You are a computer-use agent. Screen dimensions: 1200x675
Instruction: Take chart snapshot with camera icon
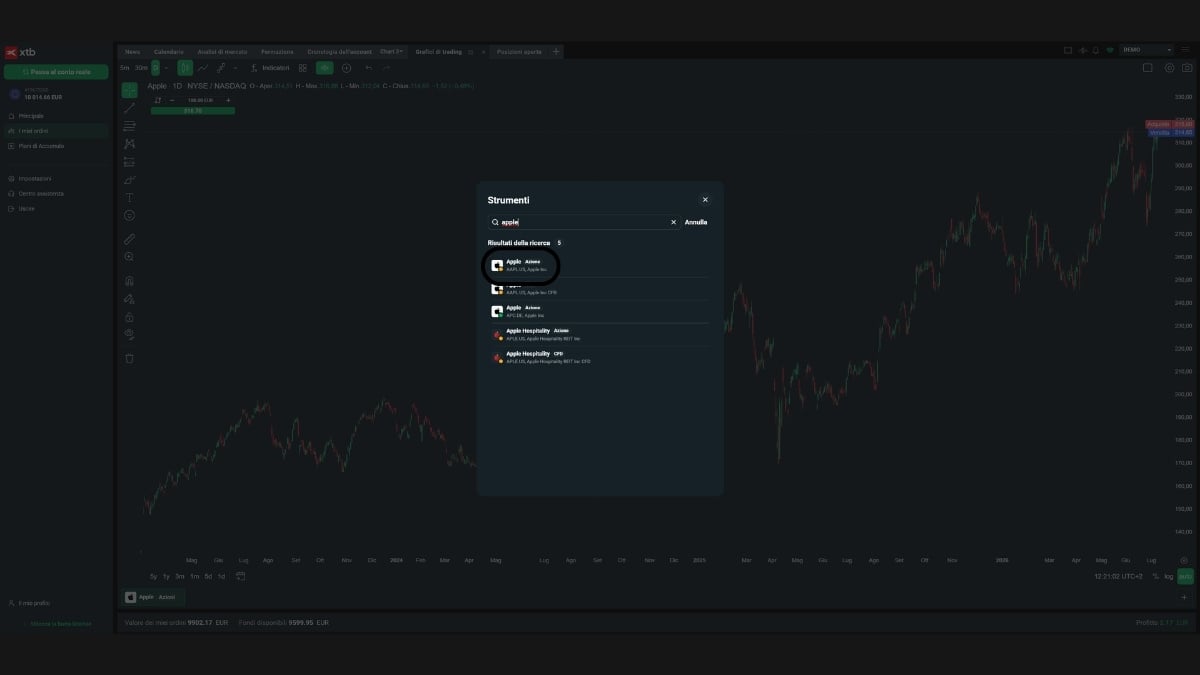point(1186,68)
